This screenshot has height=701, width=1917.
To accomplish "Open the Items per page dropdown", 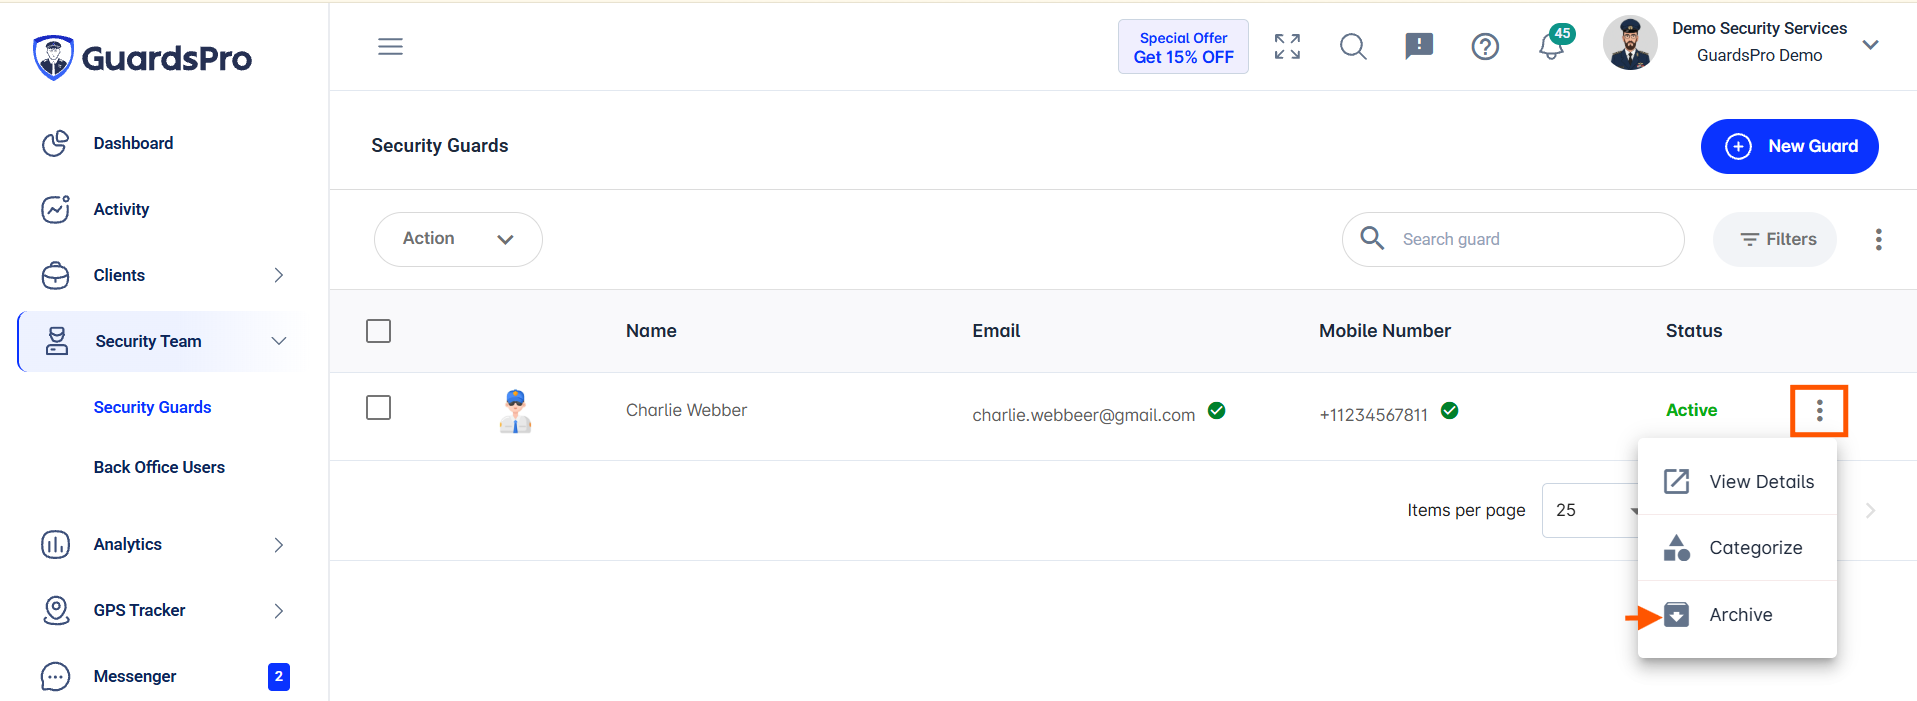I will 1592,510.
